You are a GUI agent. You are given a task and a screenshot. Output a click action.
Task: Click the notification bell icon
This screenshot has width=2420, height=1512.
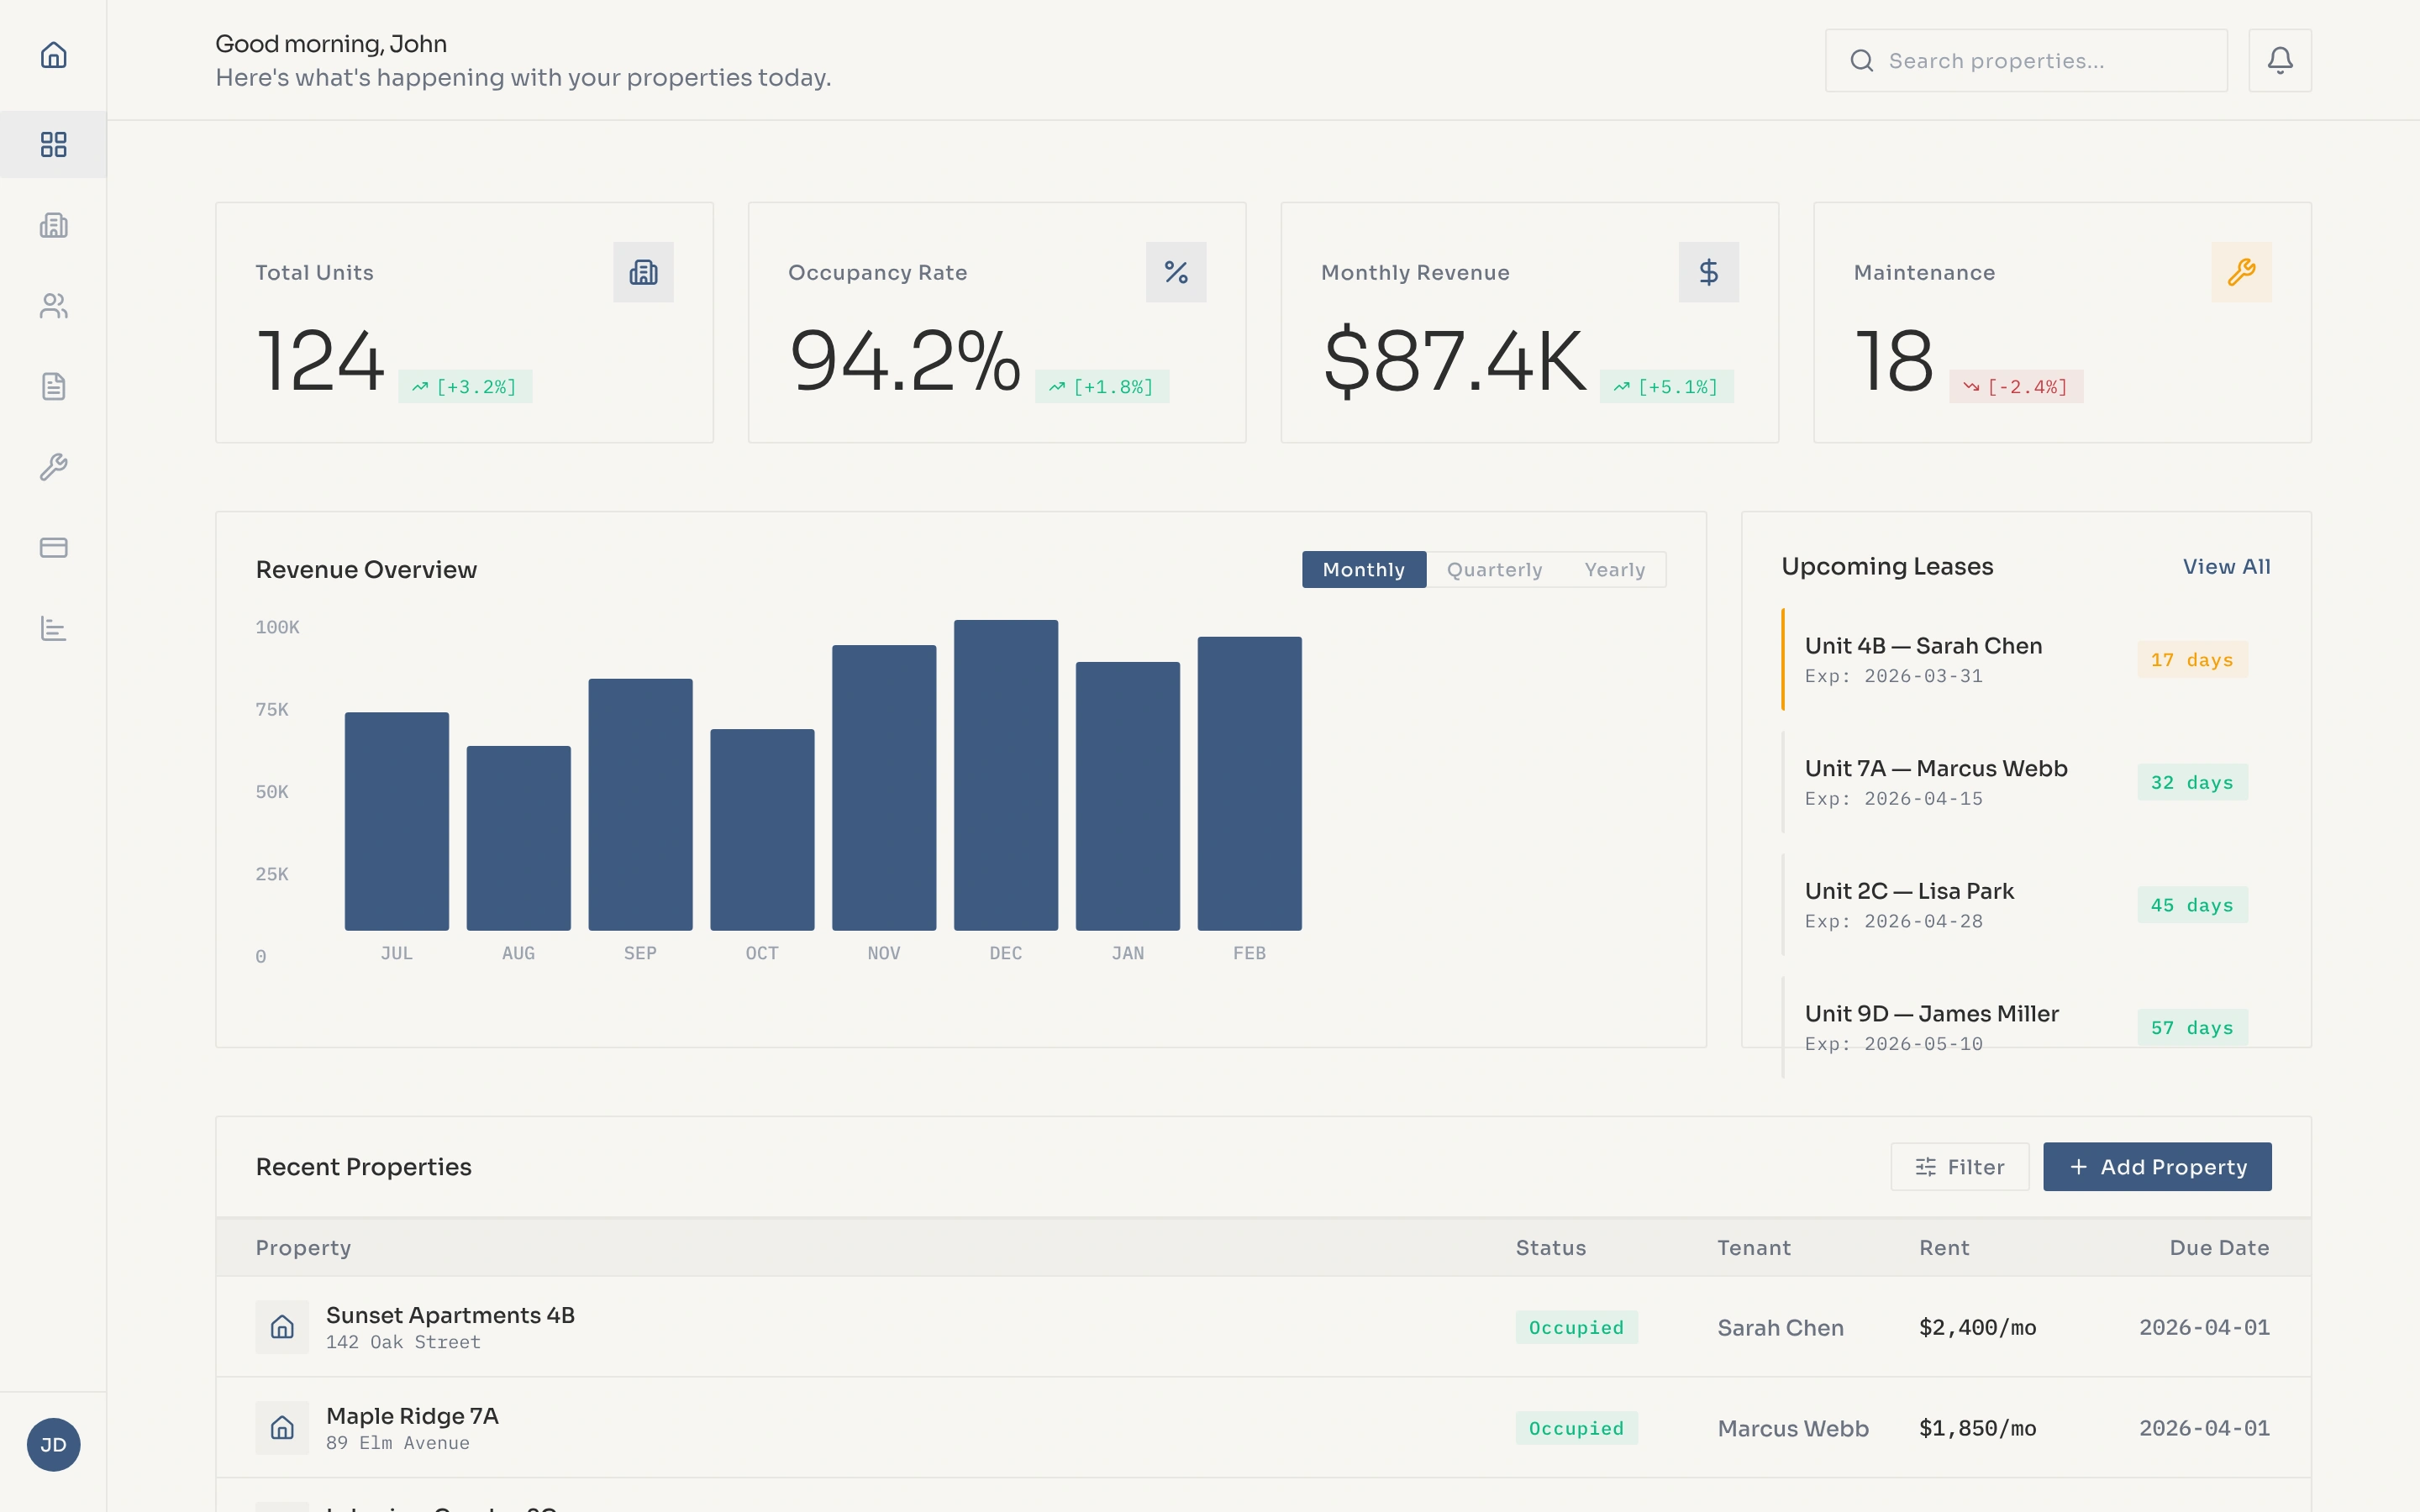tap(2280, 60)
